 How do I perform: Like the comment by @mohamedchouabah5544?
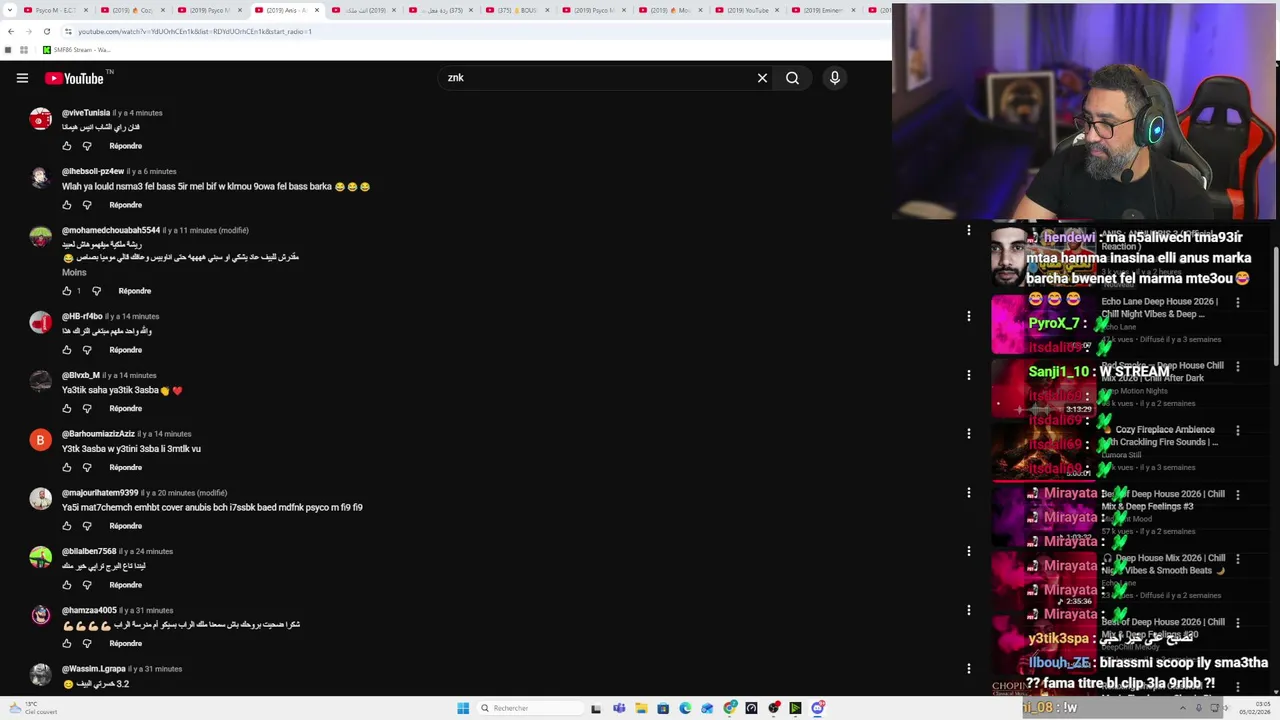coord(67,291)
